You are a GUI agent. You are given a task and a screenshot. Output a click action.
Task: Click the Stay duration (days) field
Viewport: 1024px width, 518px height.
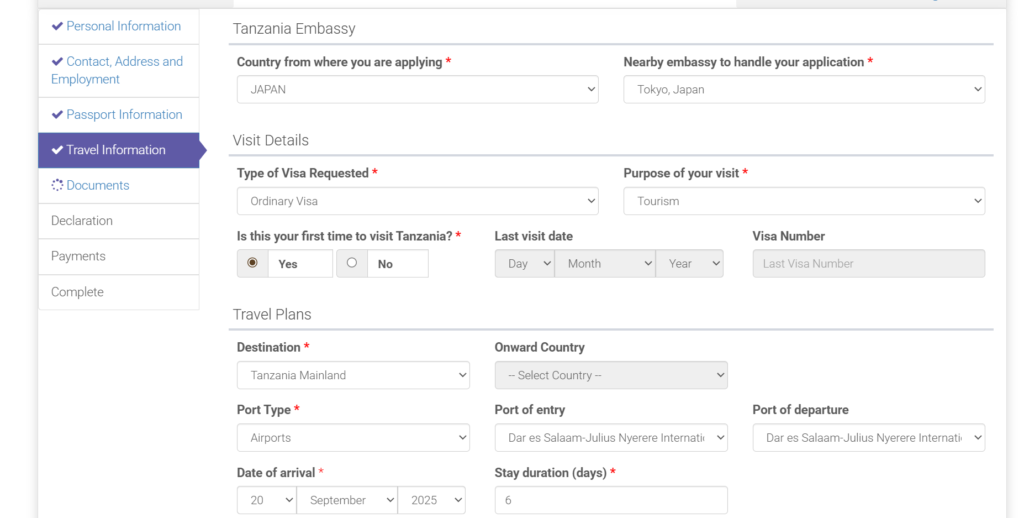[x=611, y=500]
